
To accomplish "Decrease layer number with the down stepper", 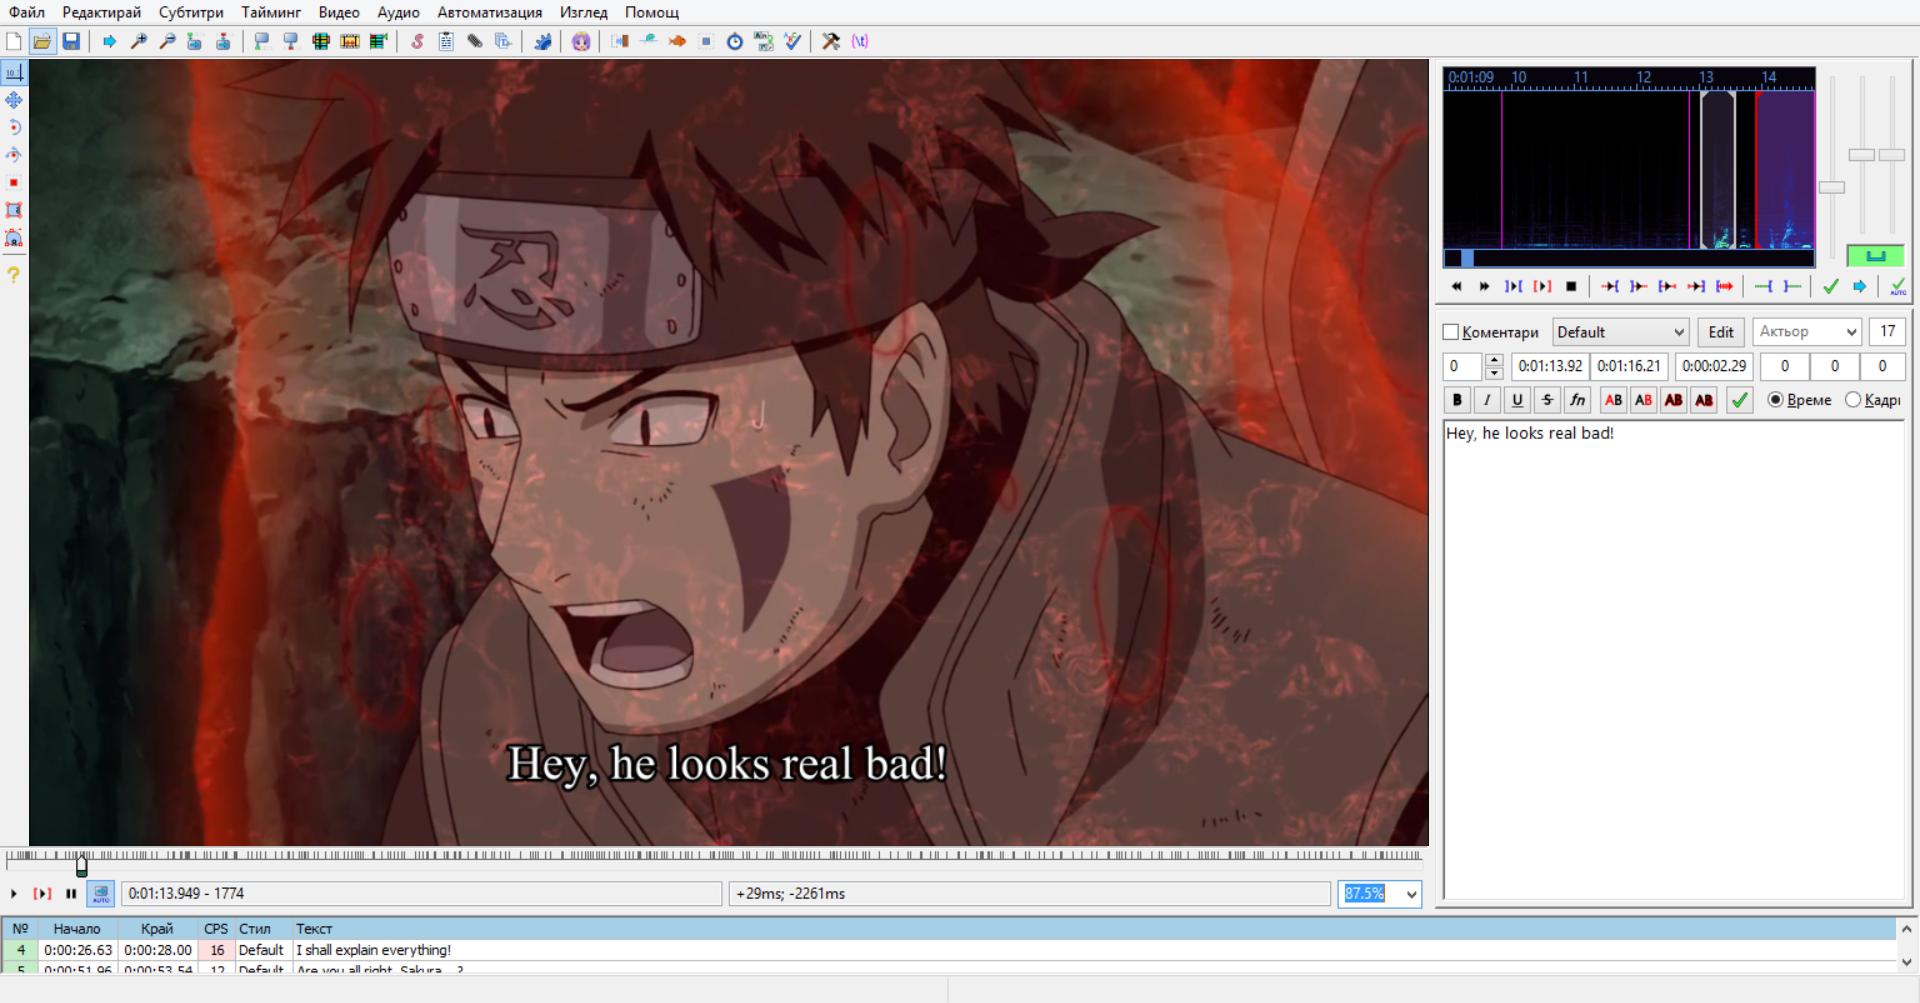I will [x=1494, y=373].
